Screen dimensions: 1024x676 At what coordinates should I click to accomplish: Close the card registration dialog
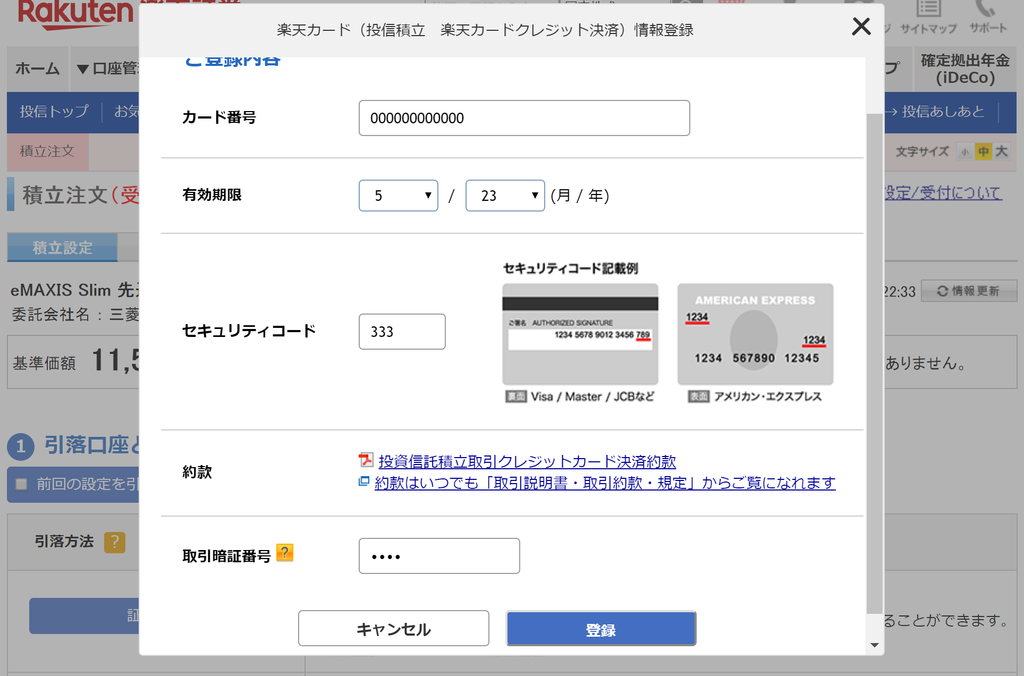point(861,27)
